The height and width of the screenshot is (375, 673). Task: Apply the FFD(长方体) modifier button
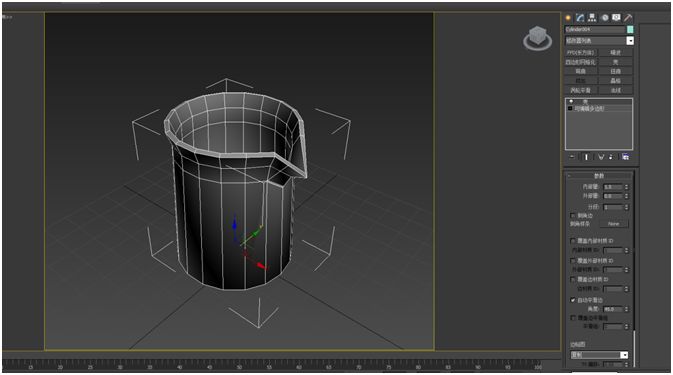pyautogui.click(x=581, y=52)
